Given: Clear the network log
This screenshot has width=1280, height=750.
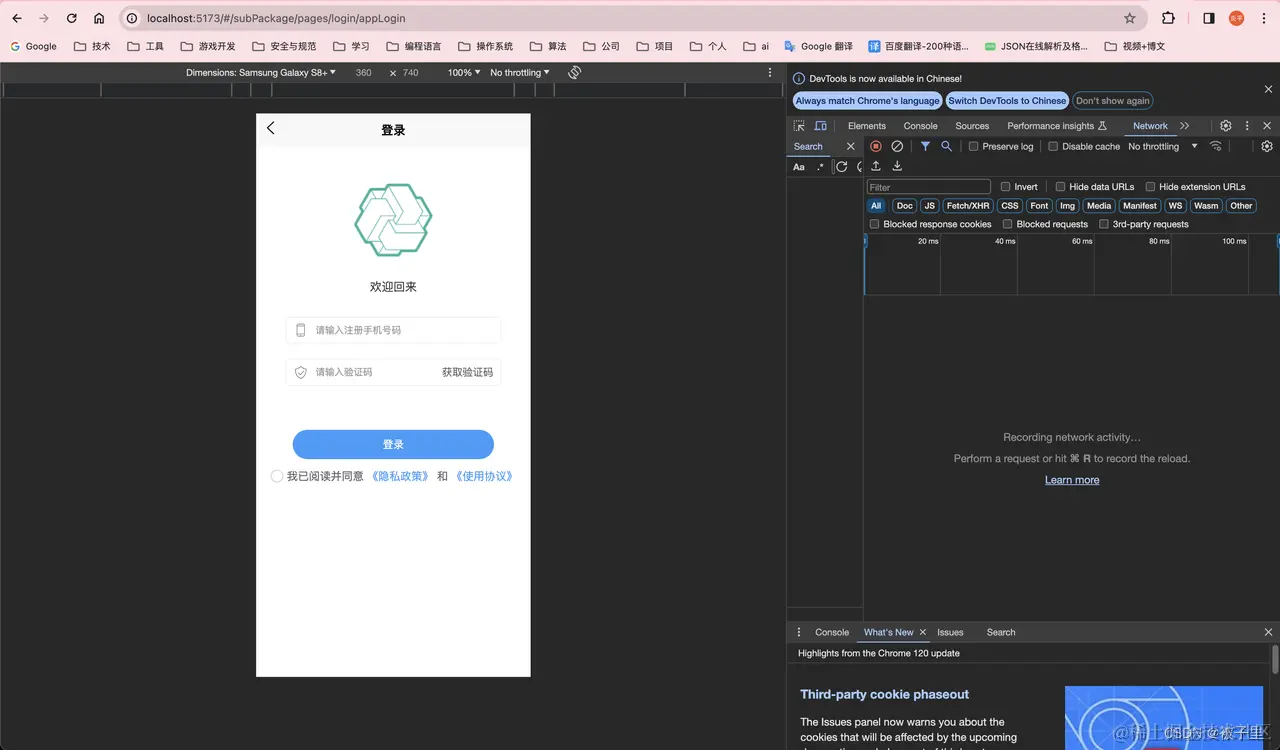Looking at the screenshot, I should pyautogui.click(x=897, y=146).
